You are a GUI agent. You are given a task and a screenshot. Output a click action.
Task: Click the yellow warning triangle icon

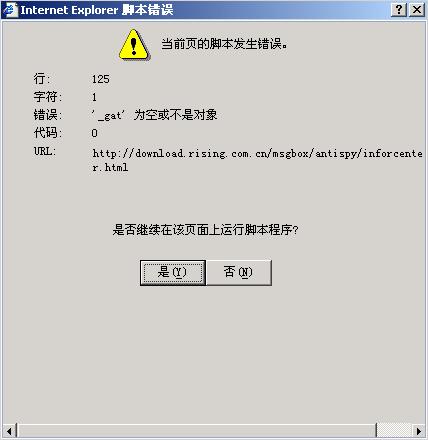(x=134, y=45)
